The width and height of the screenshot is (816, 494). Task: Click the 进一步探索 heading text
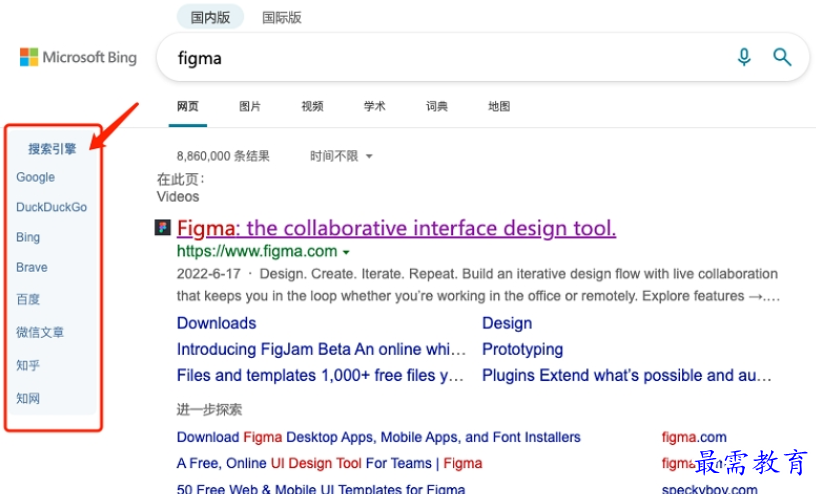coord(209,410)
